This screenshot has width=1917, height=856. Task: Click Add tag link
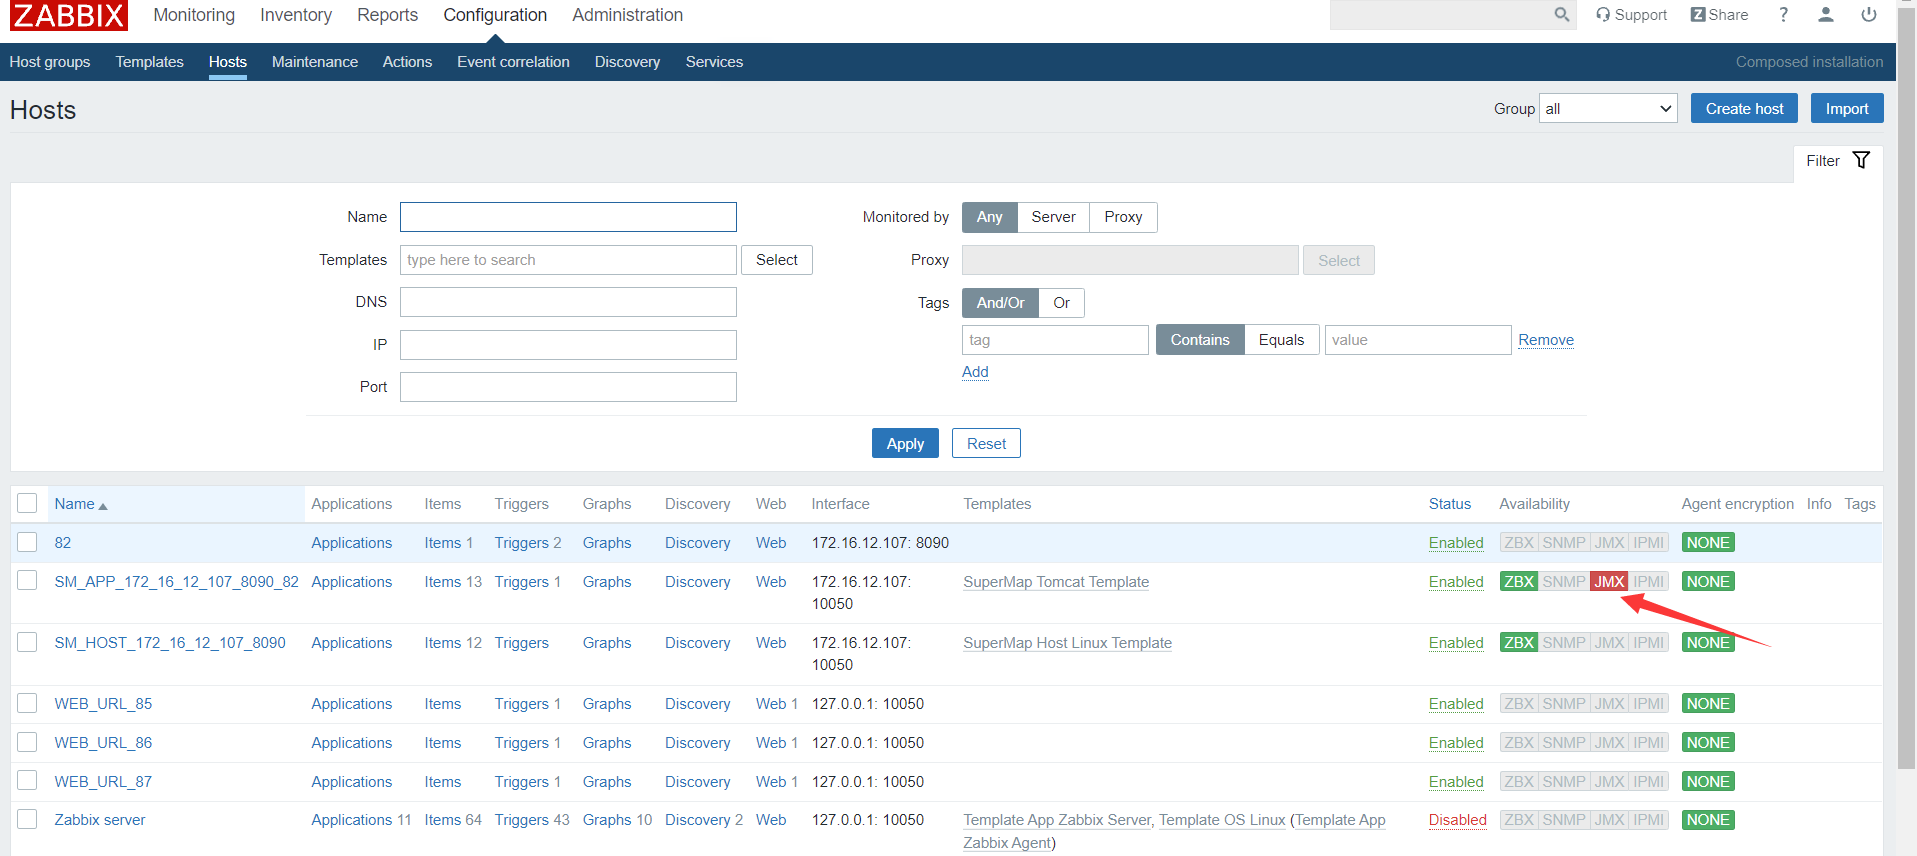(975, 372)
